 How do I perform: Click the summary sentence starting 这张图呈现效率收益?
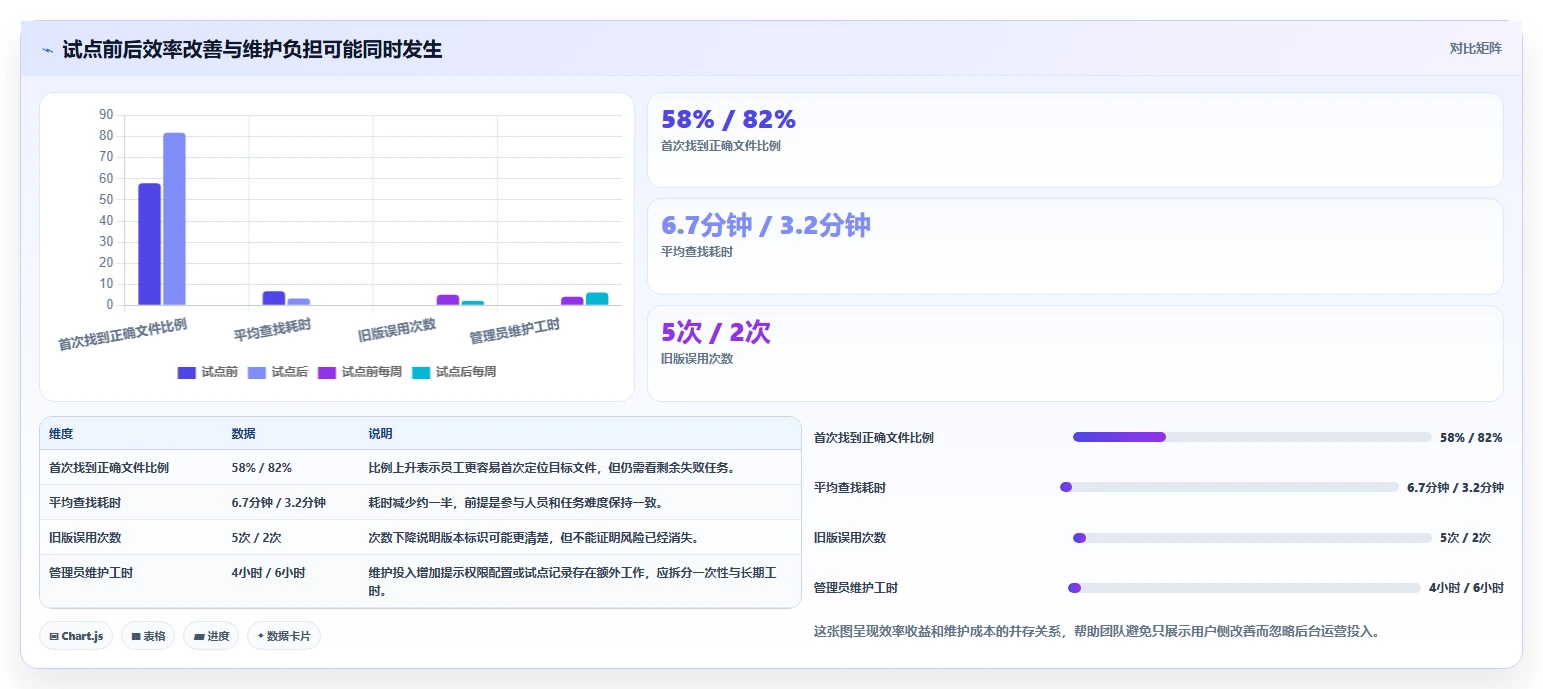pyautogui.click(x=1097, y=632)
